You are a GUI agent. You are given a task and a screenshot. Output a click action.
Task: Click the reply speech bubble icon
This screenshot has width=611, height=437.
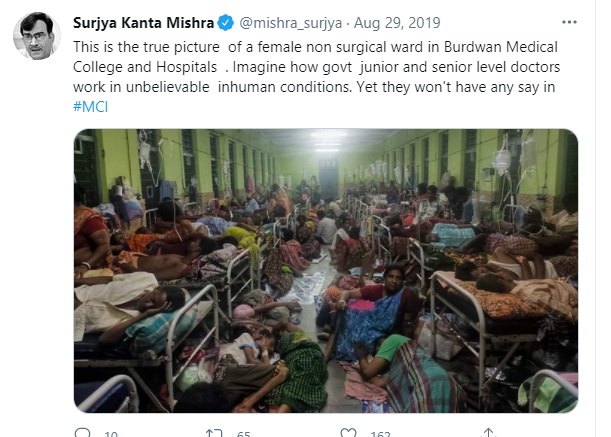click(84, 433)
